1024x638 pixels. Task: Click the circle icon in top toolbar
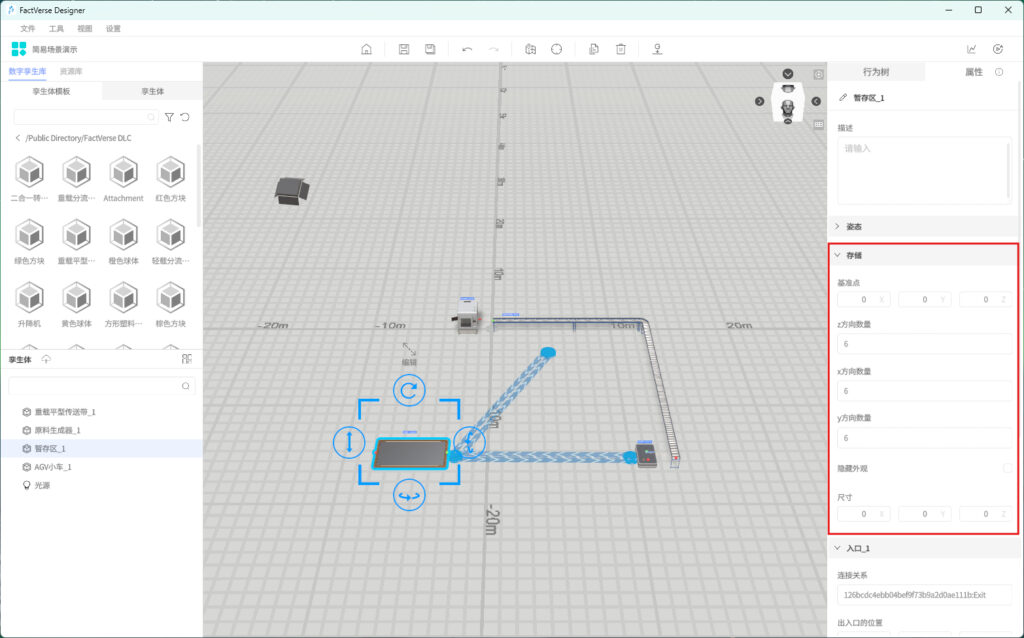tap(556, 49)
